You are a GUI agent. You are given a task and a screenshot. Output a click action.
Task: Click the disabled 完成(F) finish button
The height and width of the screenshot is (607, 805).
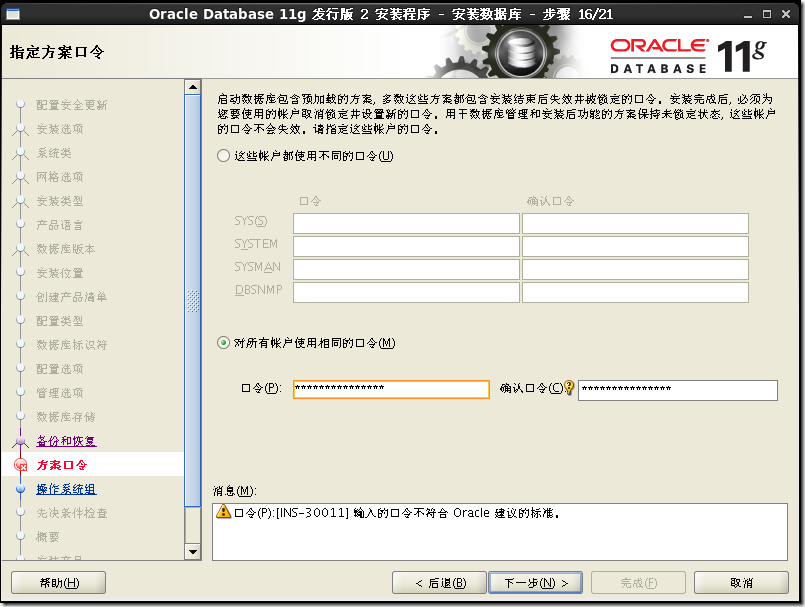click(x=638, y=583)
